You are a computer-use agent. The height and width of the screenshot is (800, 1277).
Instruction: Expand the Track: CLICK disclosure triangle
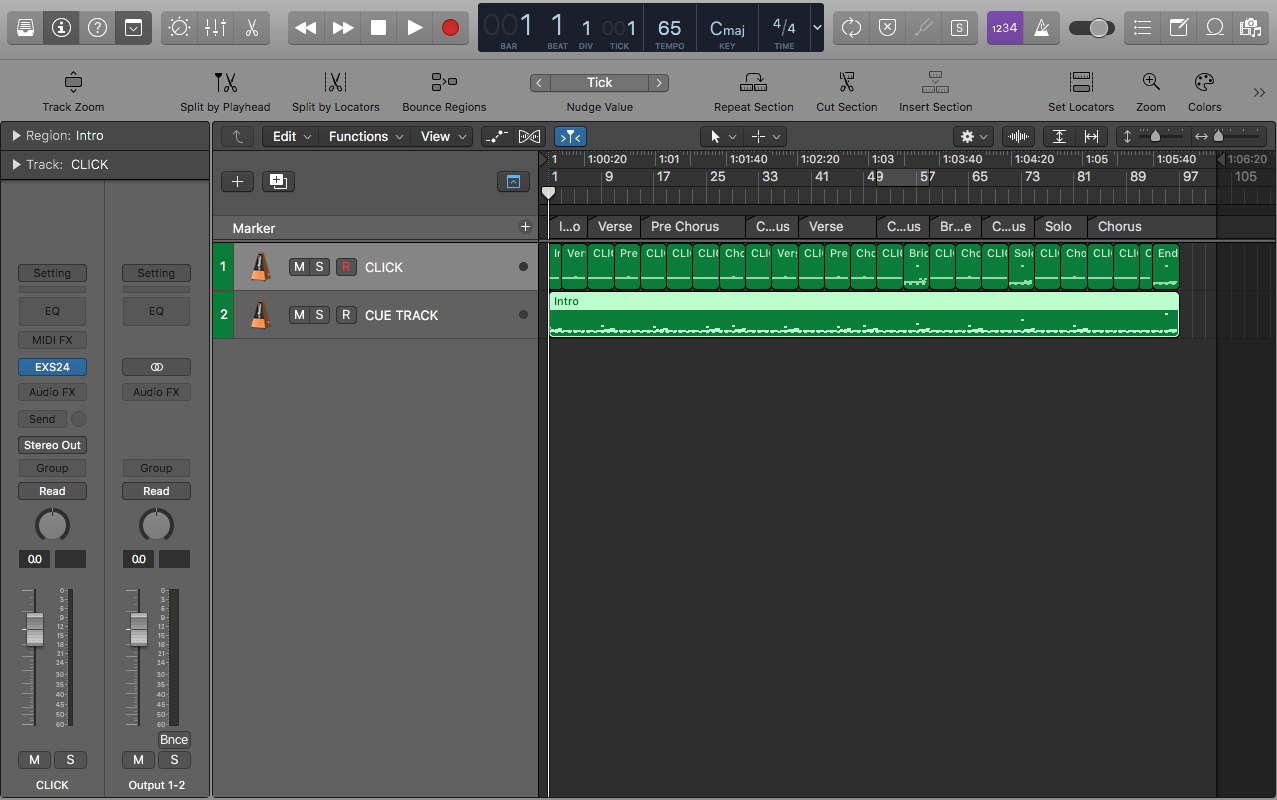[x=16, y=165]
